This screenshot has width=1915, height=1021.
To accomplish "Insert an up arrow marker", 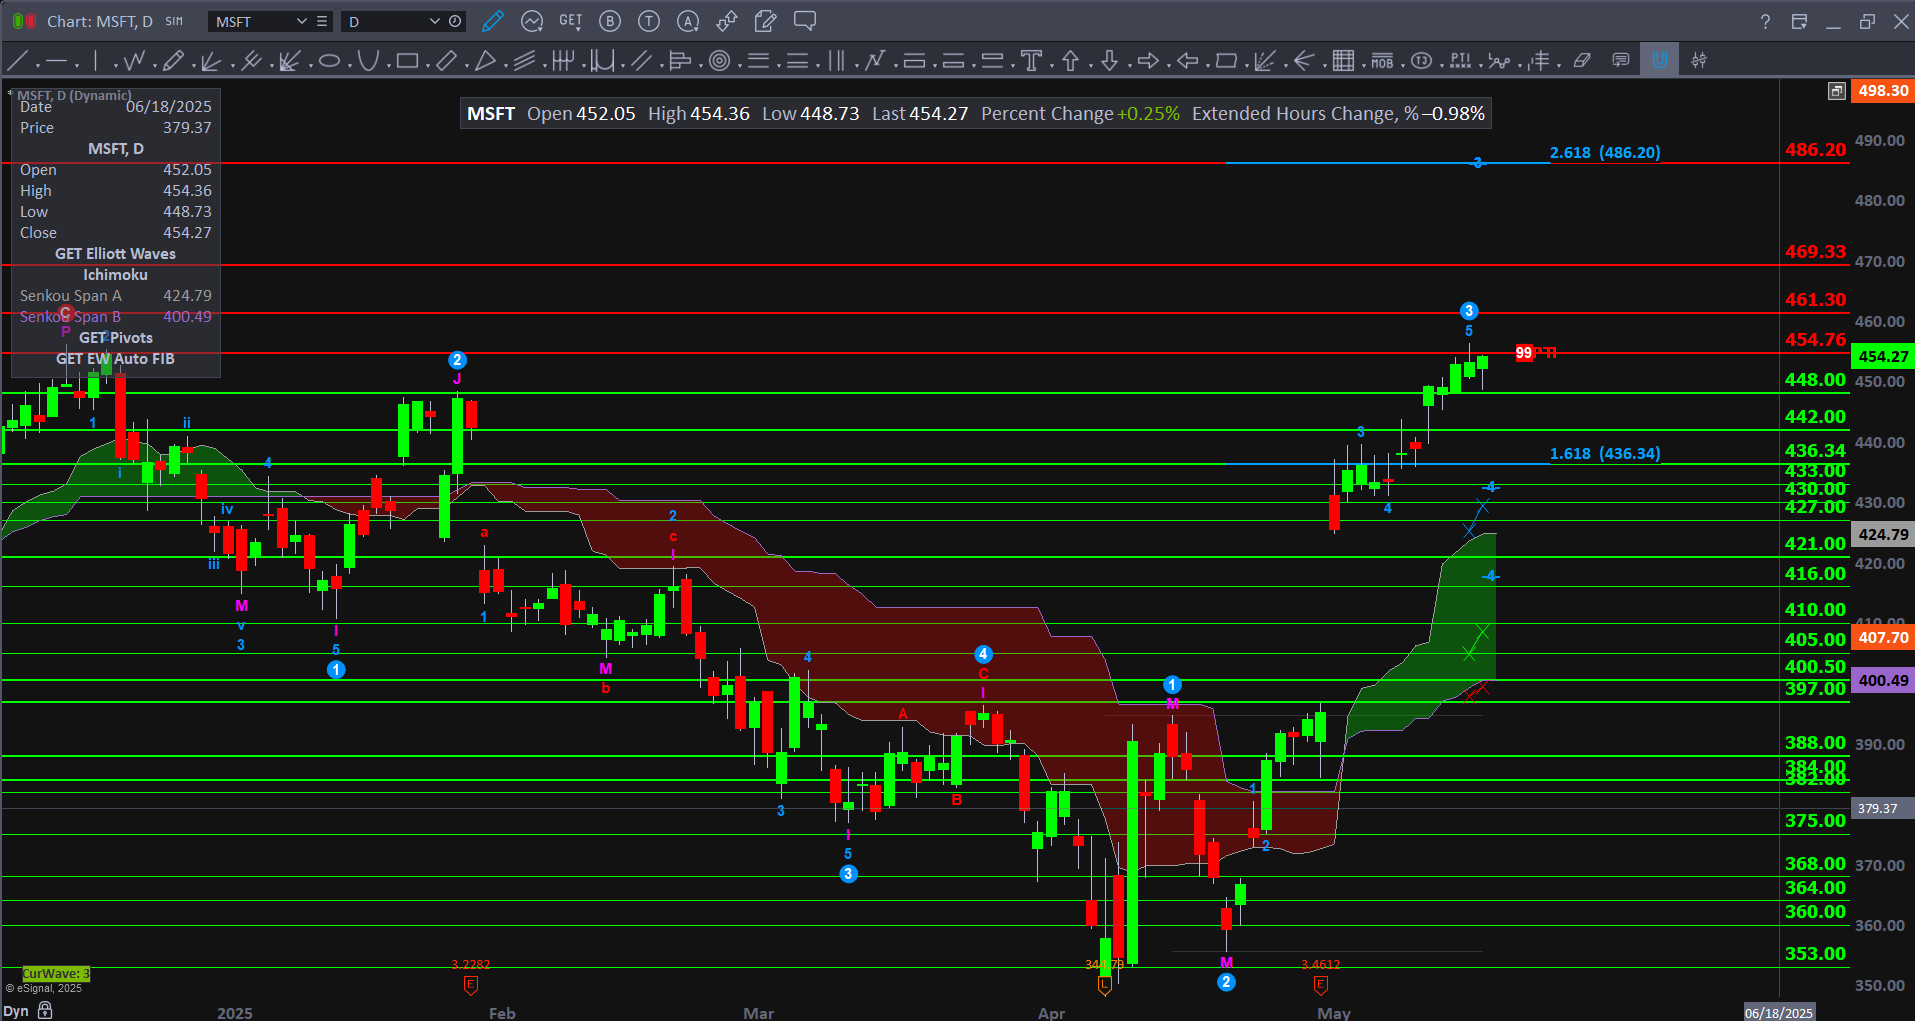I will [x=1070, y=61].
